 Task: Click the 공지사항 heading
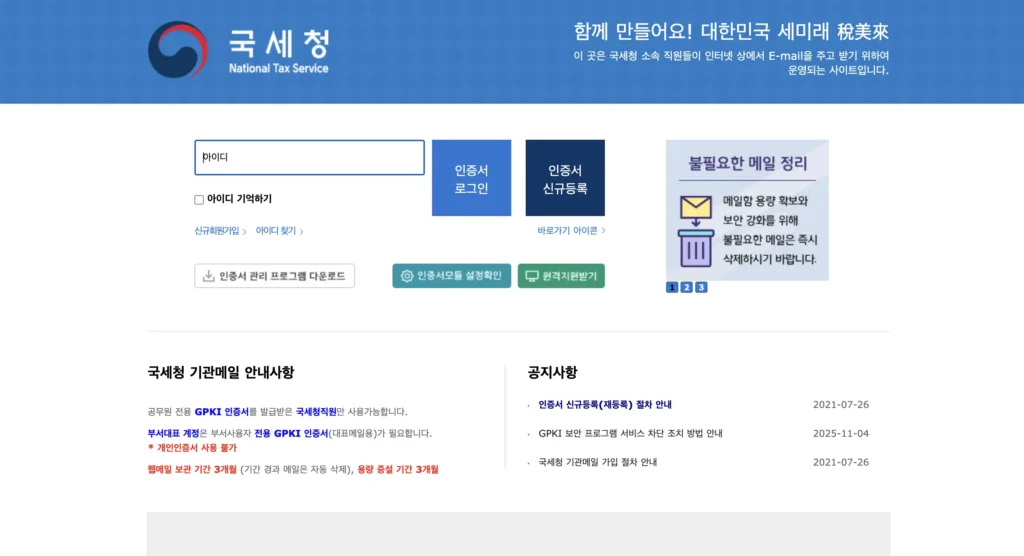[552, 372]
